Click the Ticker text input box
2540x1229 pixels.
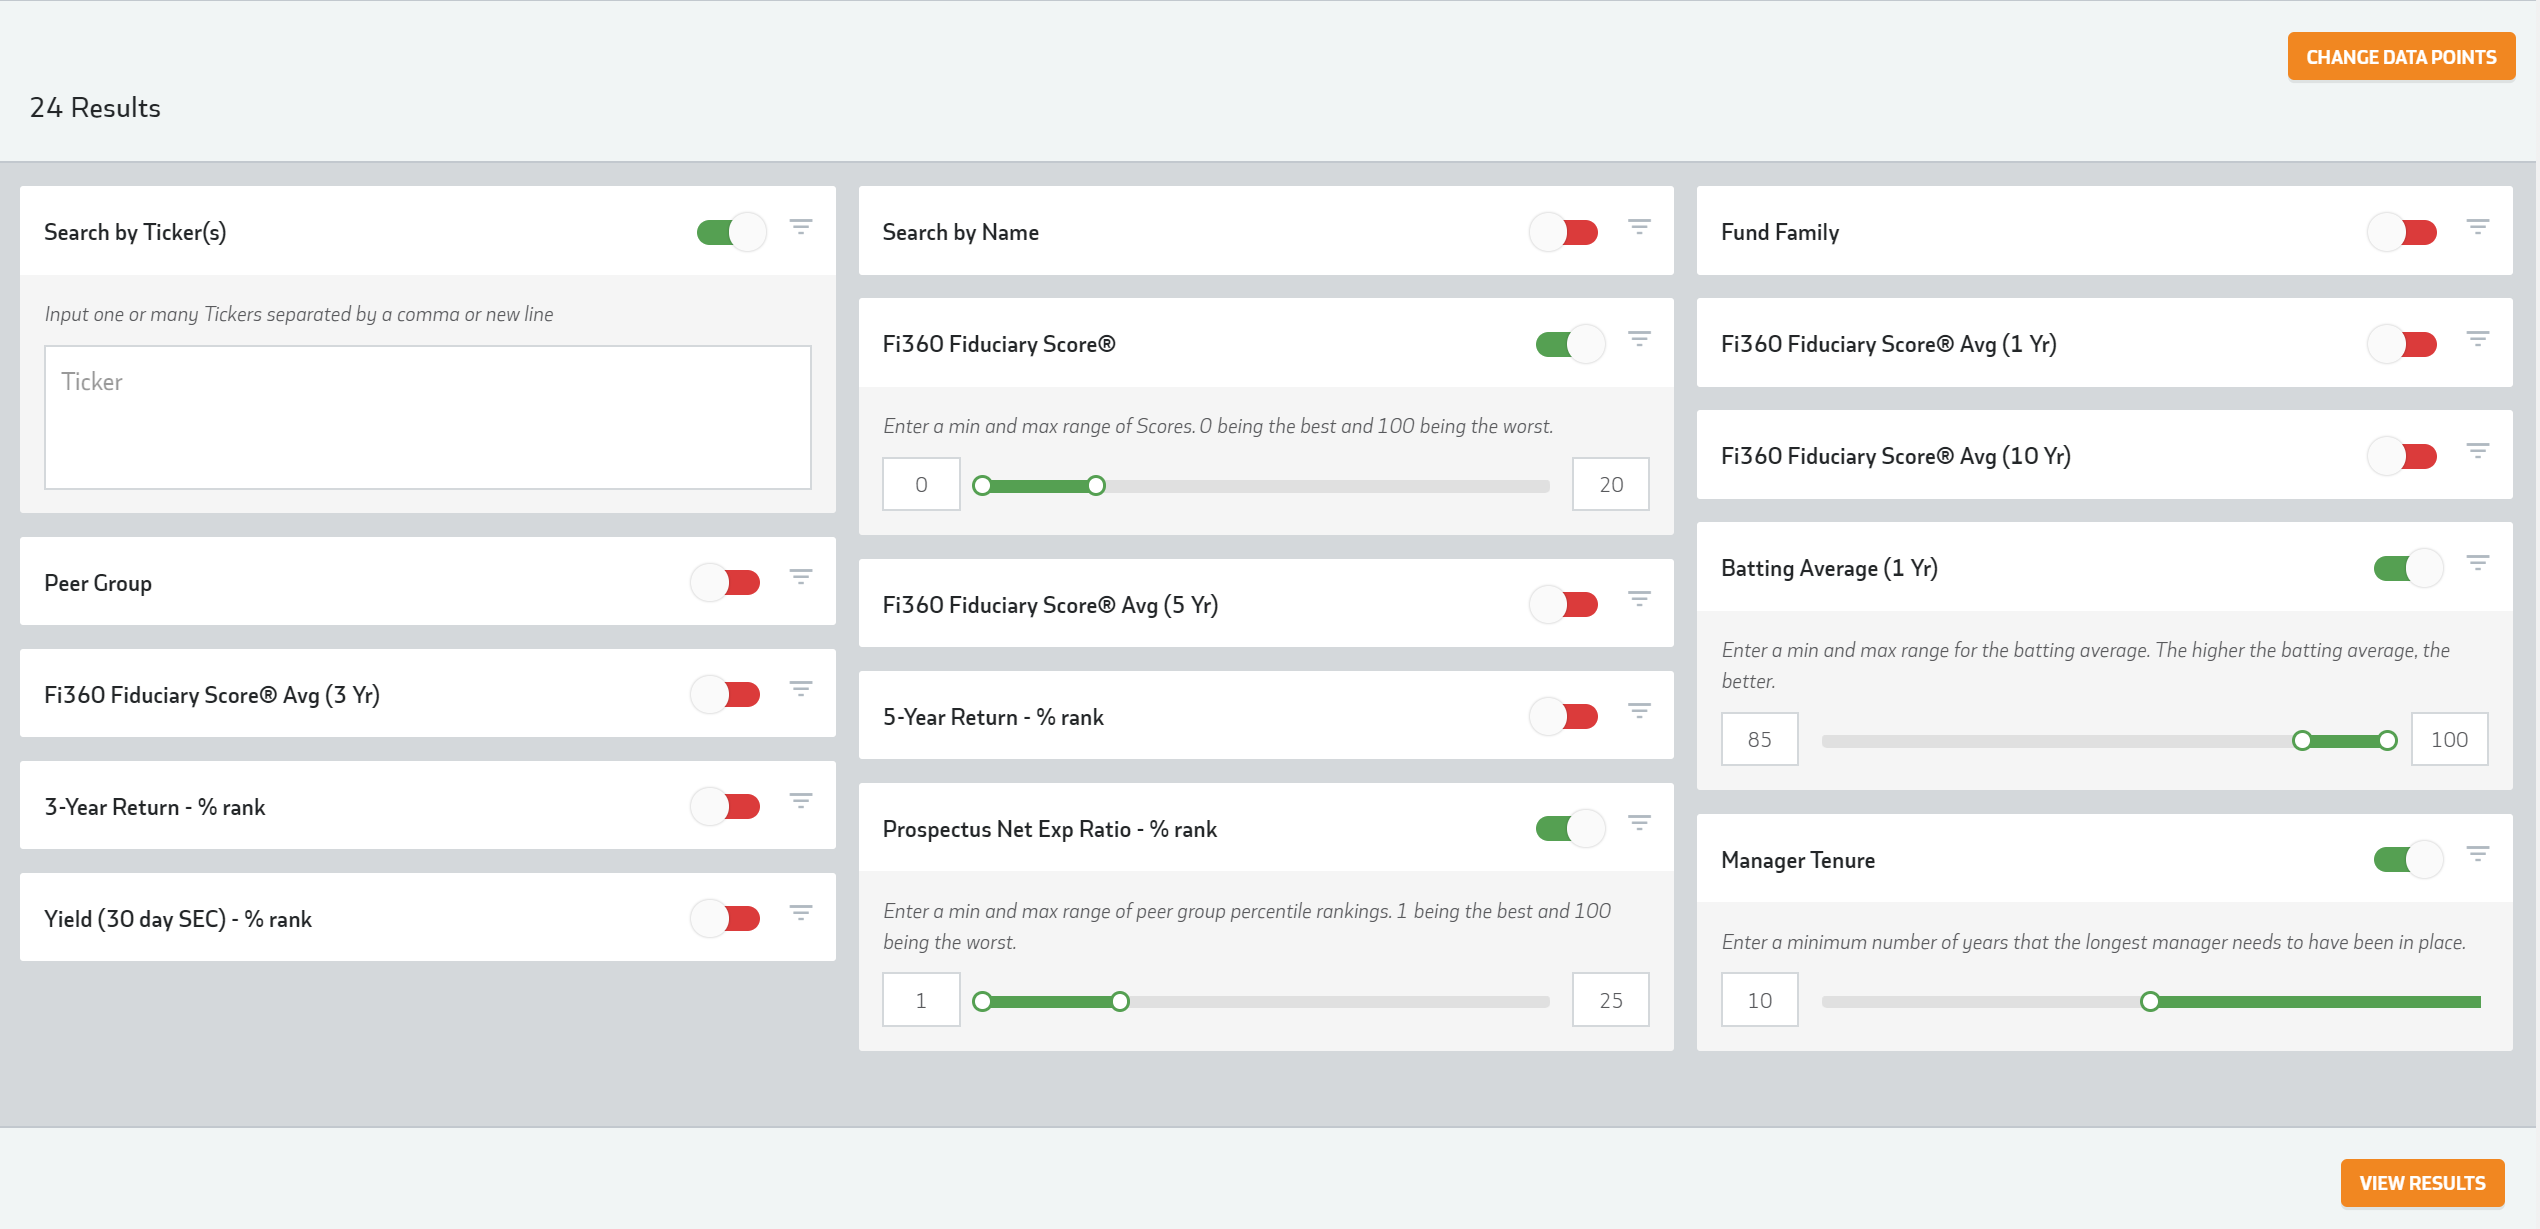click(x=427, y=417)
